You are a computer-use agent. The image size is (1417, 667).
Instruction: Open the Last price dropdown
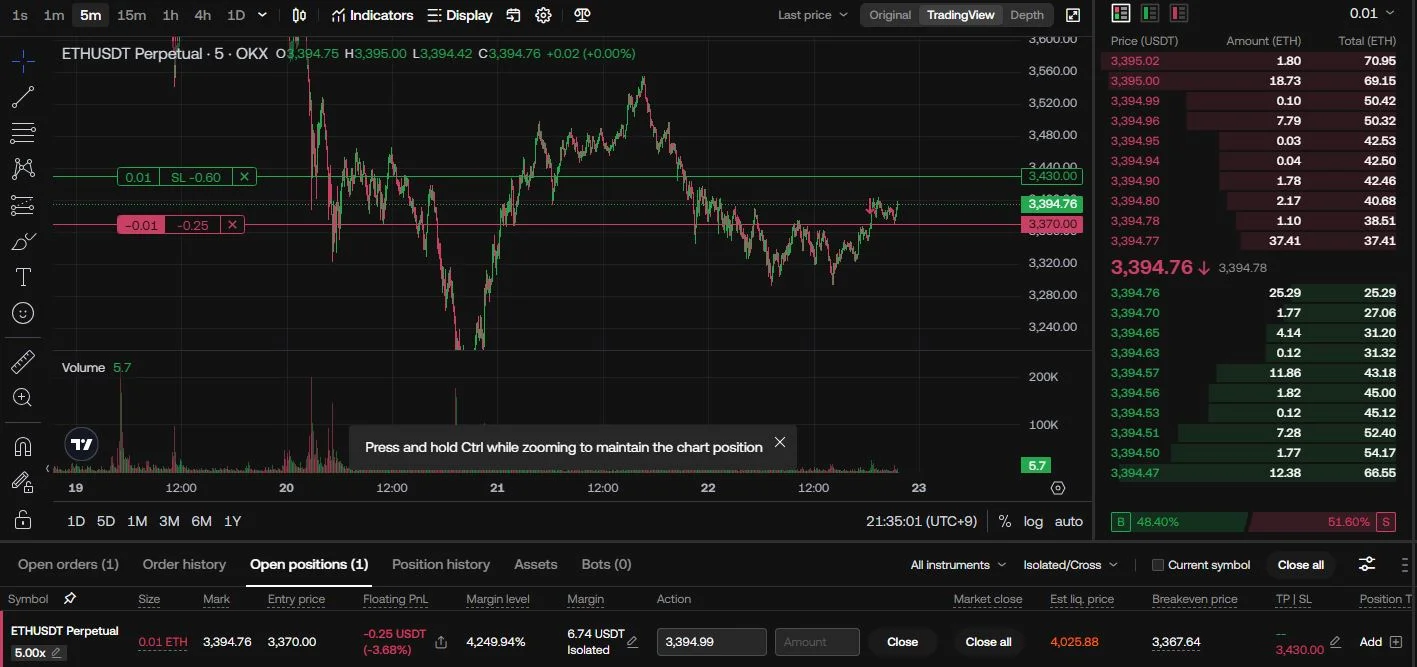(812, 15)
